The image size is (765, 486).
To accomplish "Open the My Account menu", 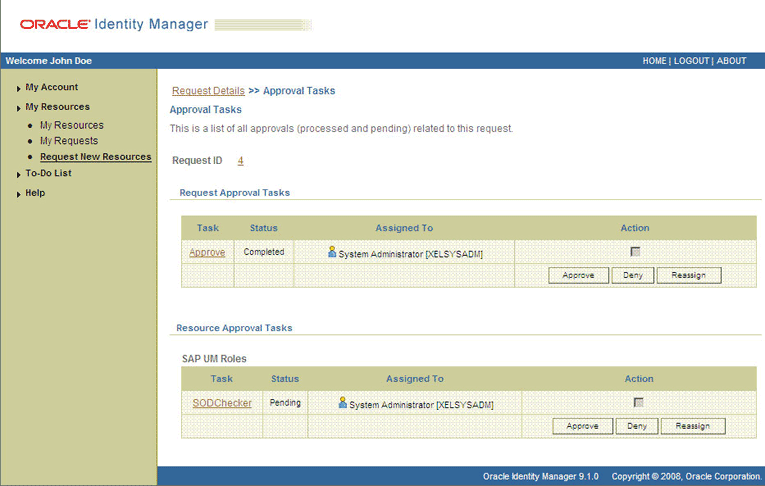I will (52, 87).
